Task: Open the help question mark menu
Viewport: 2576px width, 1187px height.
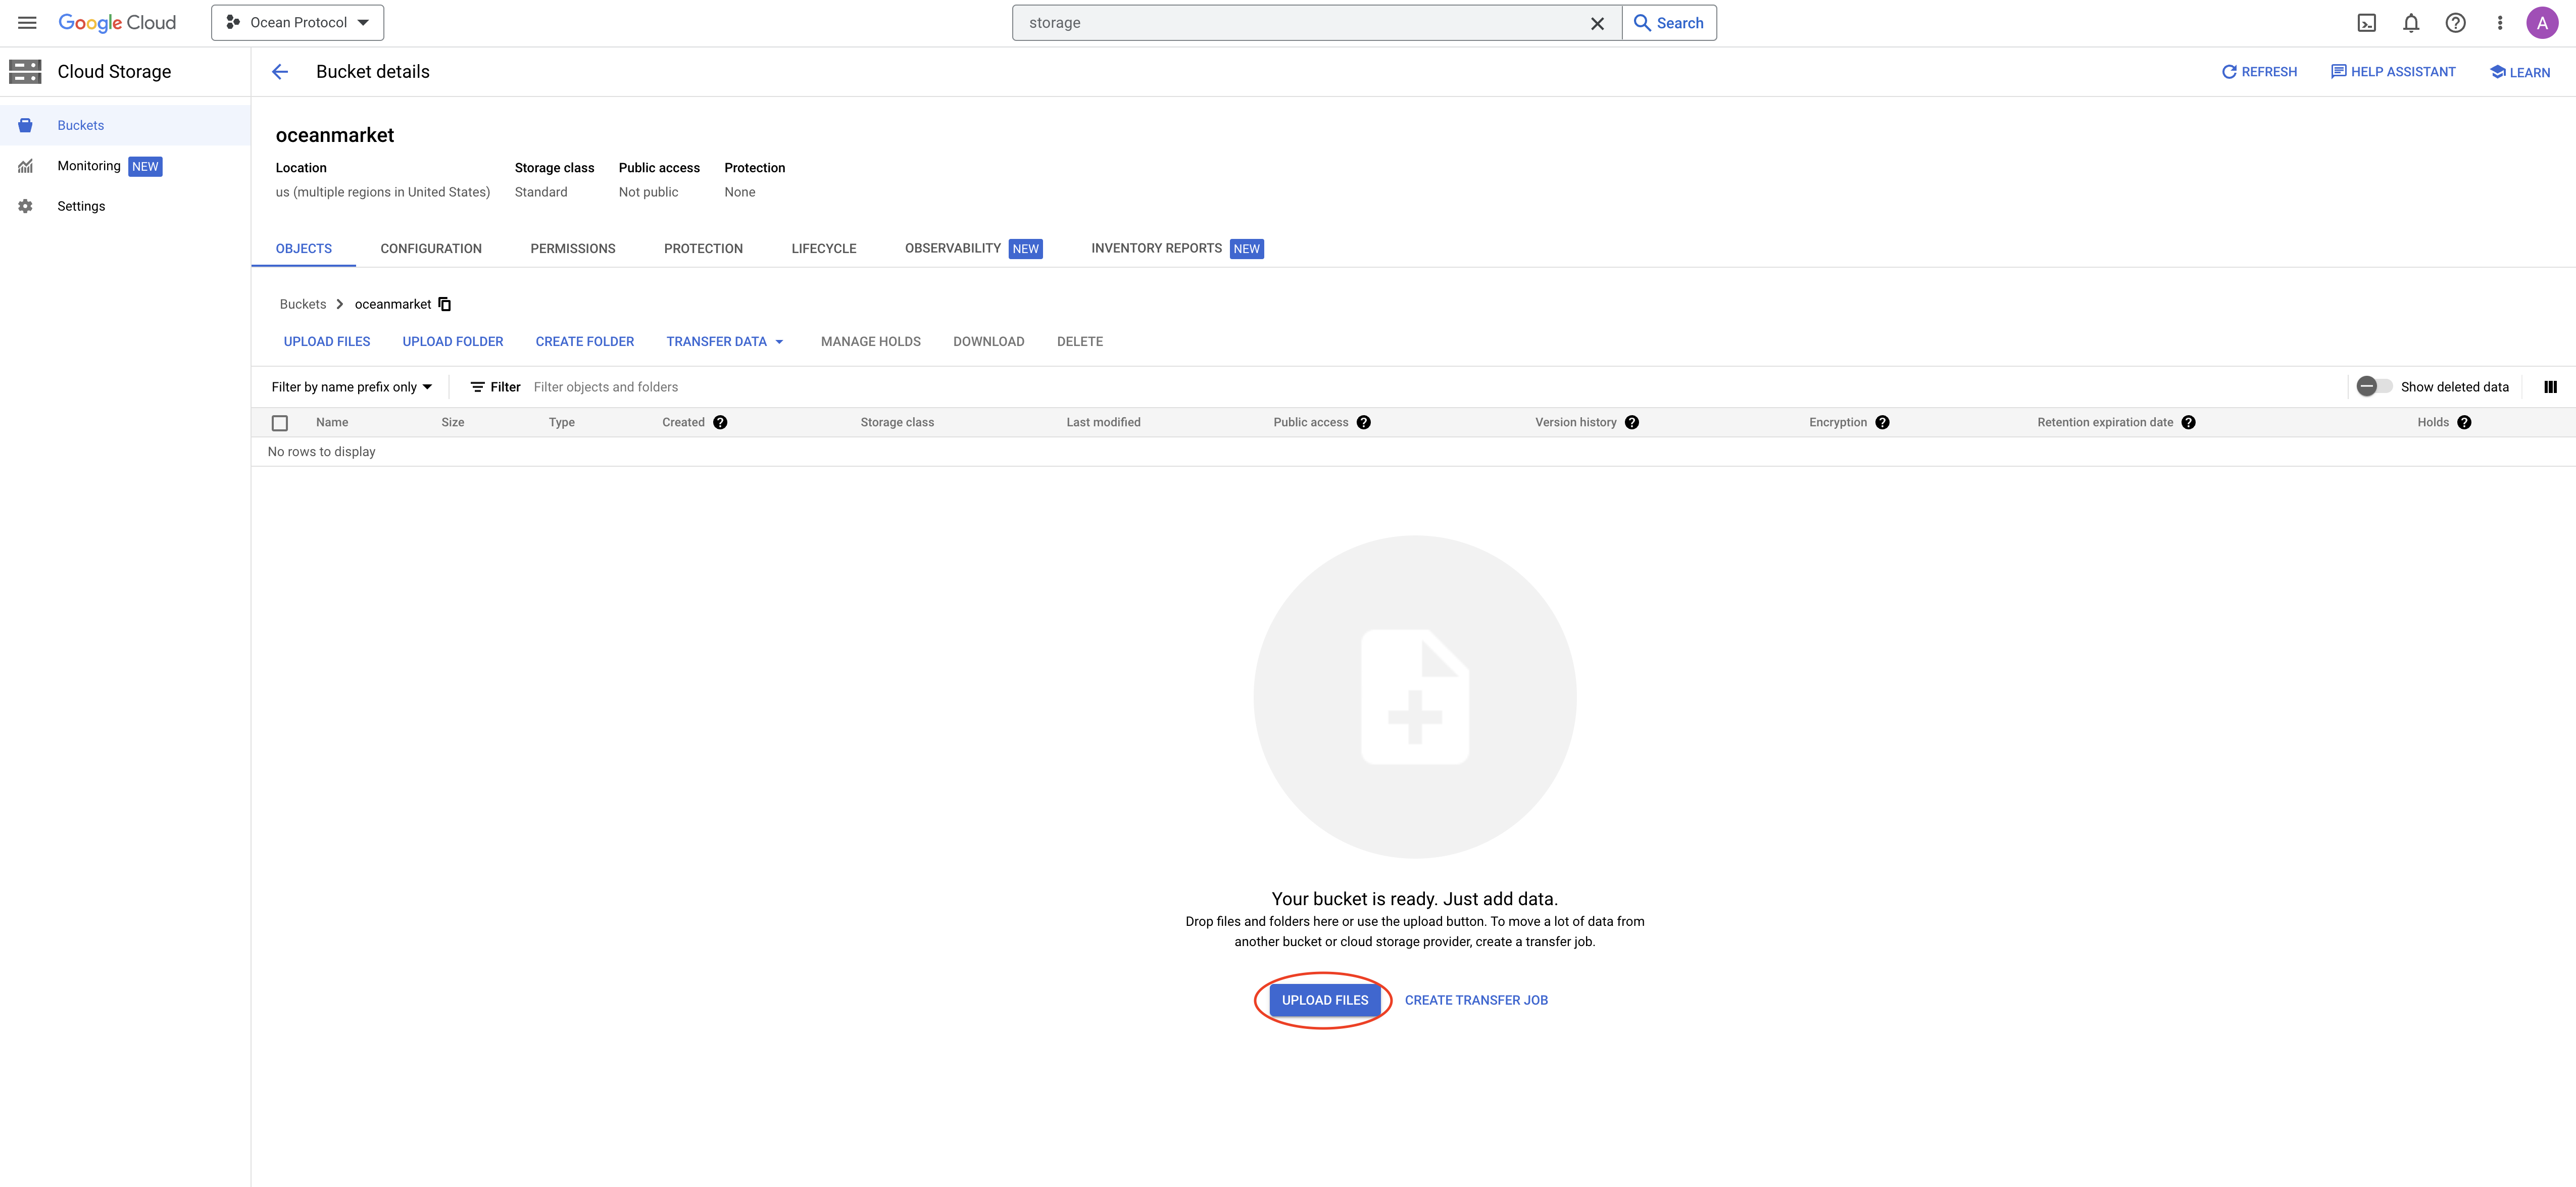Action: coord(2455,23)
